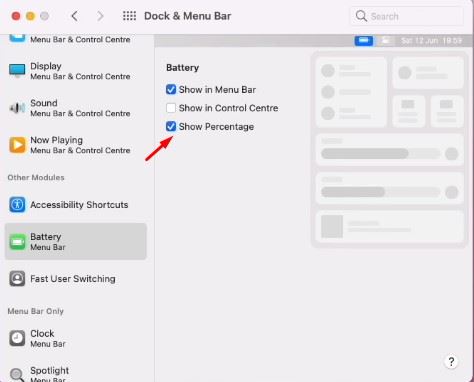The width and height of the screenshot is (474, 382).
Task: Click the Now Playing orange play icon
Action: [17, 145]
